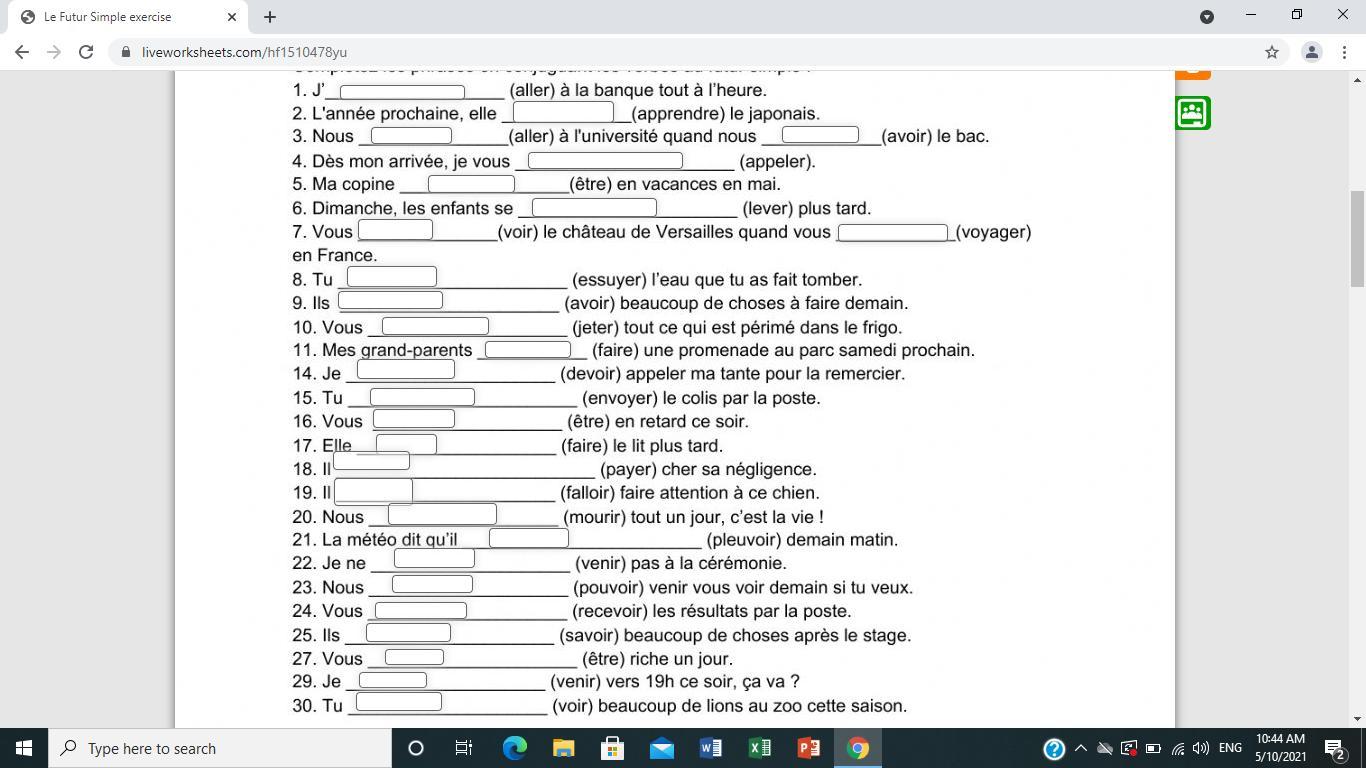Click the sentence 22 blank for (venir) pas
This screenshot has width=1366, height=768.
434,559
